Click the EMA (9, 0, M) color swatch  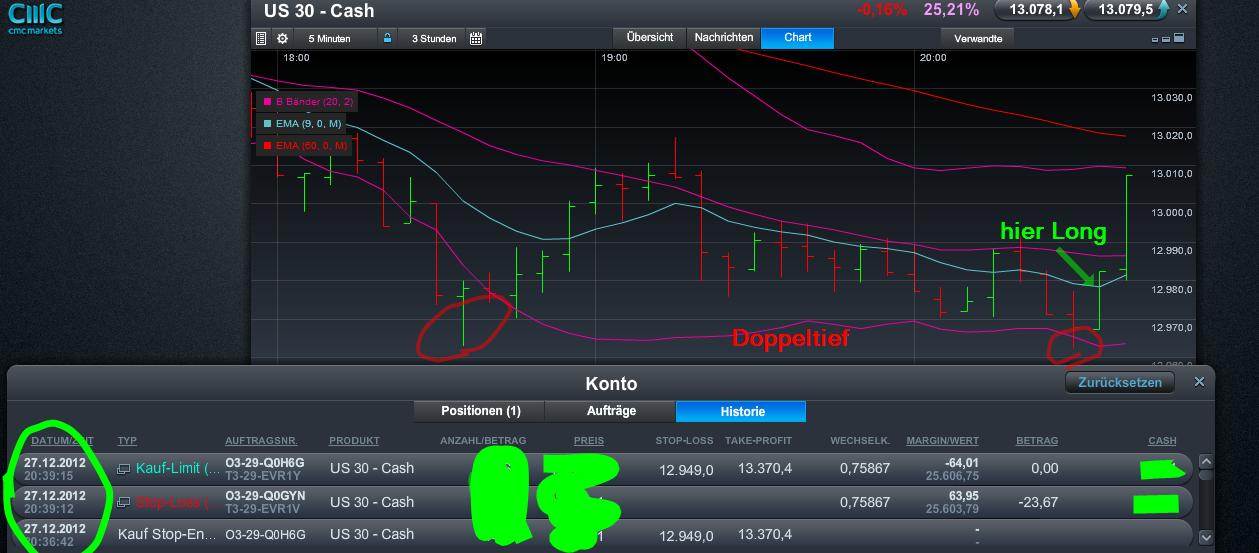266,123
